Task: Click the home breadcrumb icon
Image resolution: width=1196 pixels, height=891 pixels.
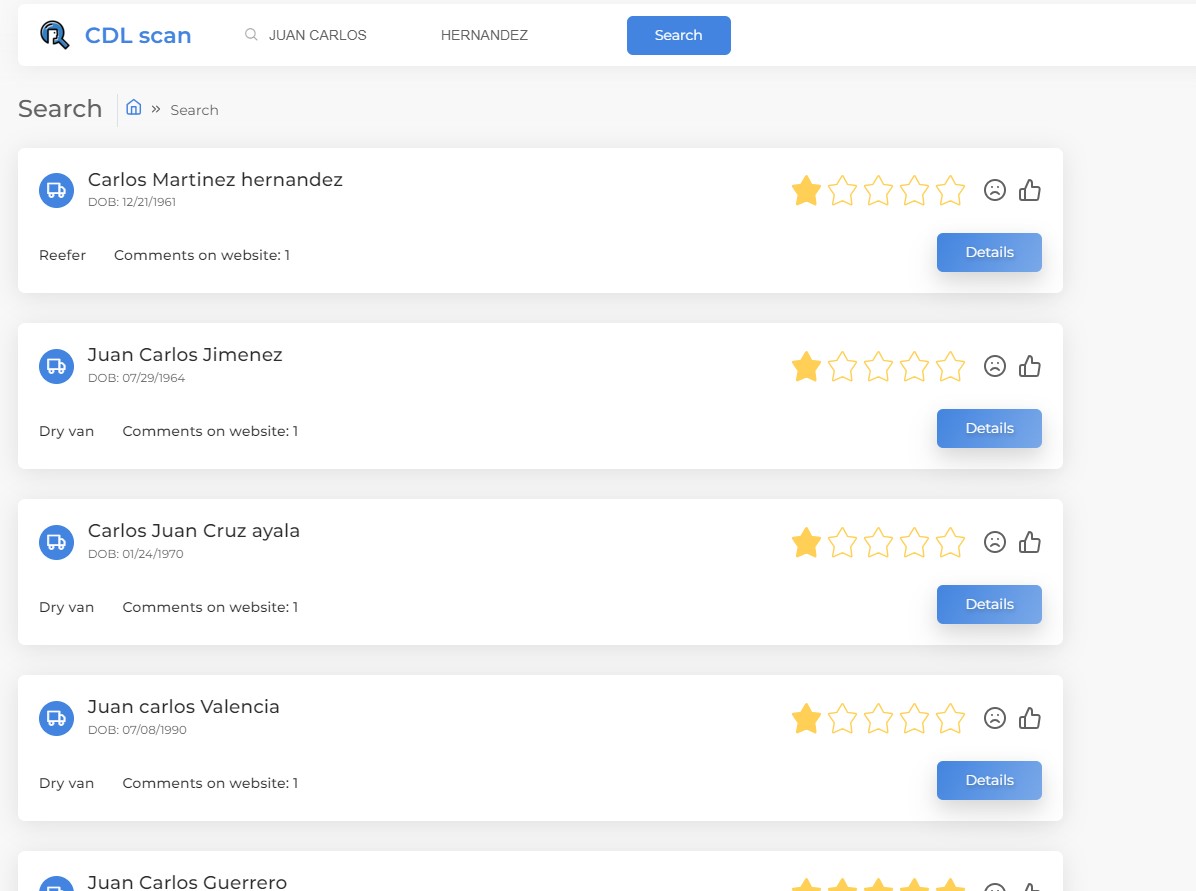Action: [133, 108]
